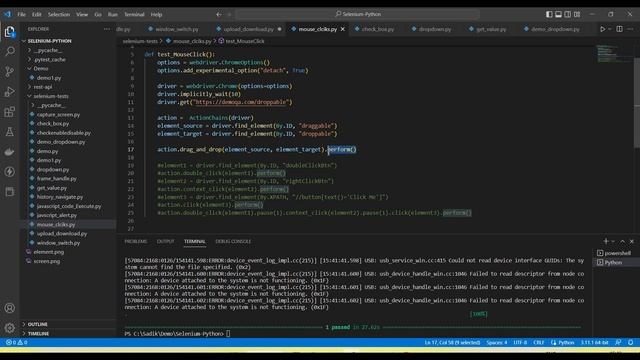The width and height of the screenshot is (640, 360).
Task: Switch to the OUTPUT panel tab
Action: pos(165,241)
